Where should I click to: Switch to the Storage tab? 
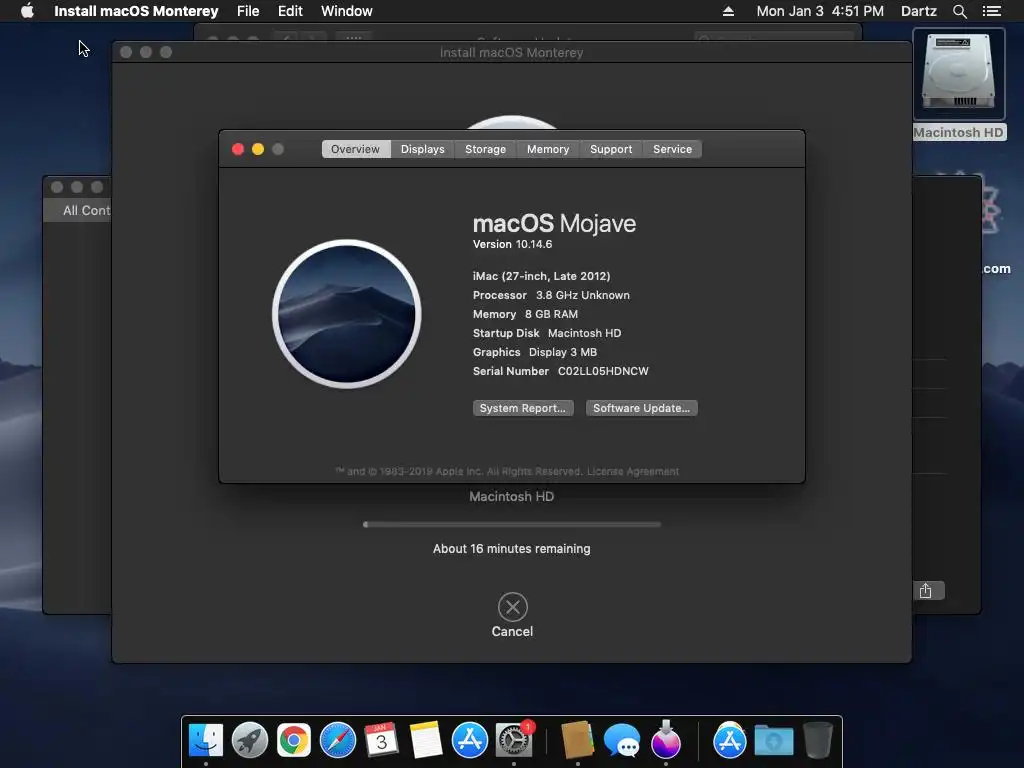point(485,149)
